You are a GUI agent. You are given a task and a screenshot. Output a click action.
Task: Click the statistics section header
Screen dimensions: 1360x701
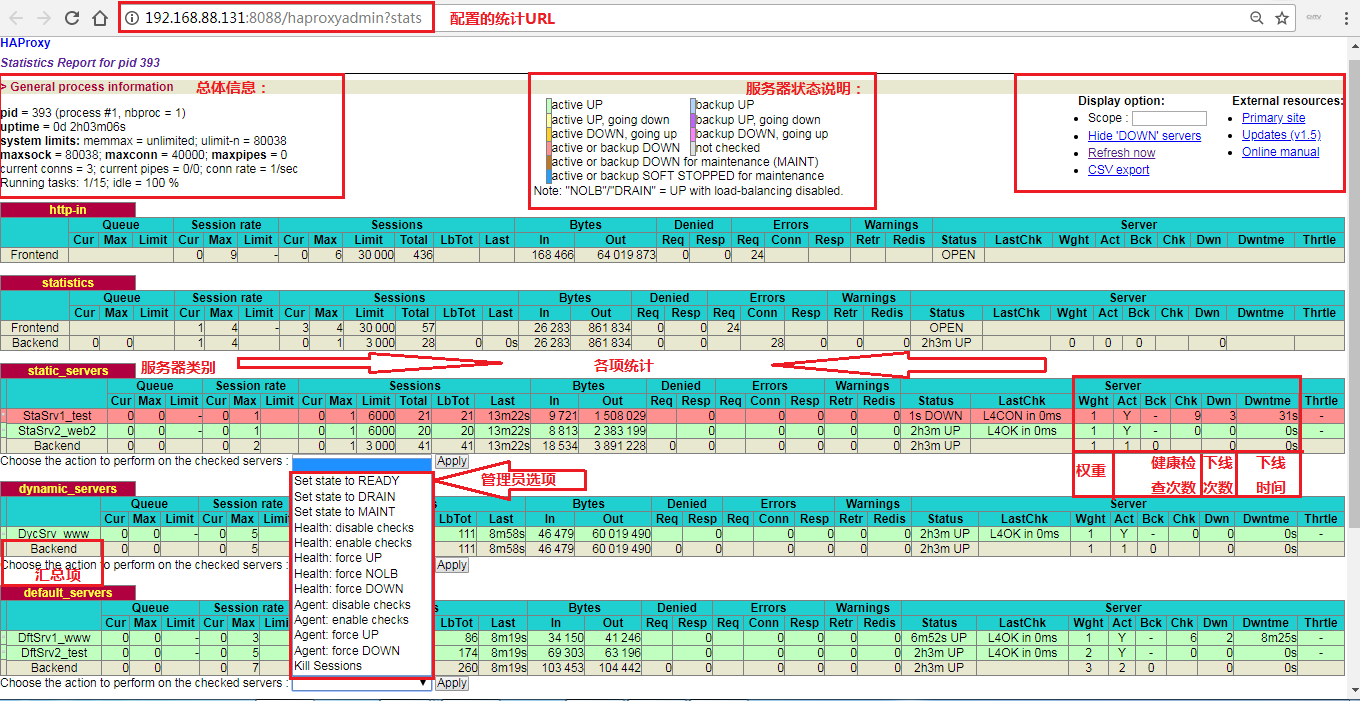pos(68,283)
